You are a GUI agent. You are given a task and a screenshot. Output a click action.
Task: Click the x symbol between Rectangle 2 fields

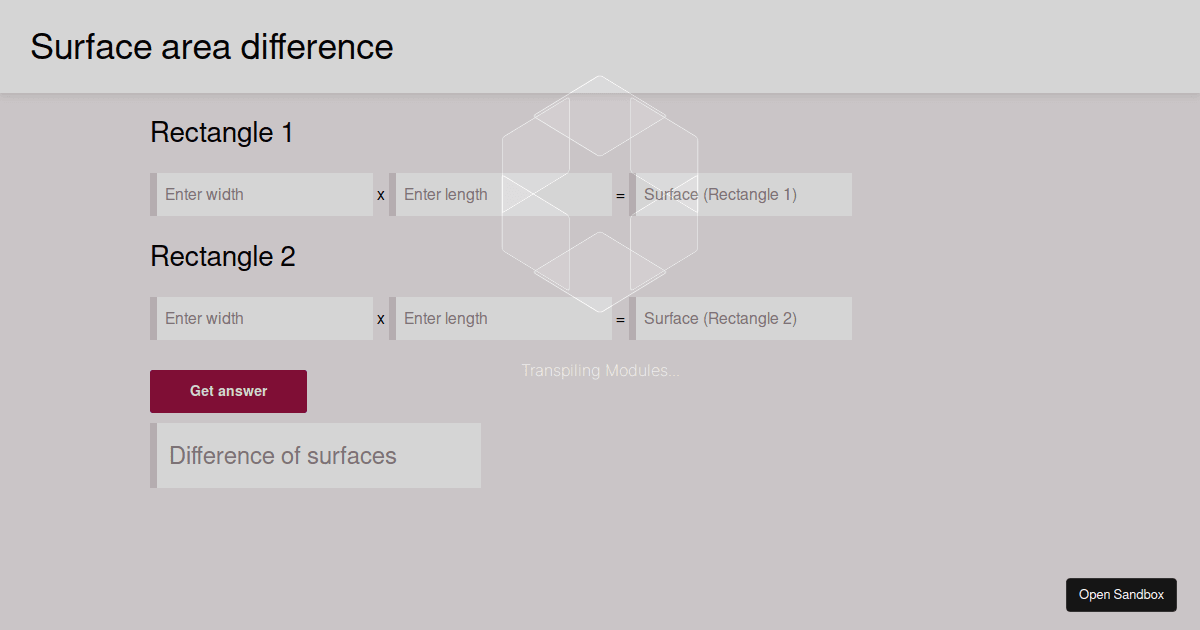click(380, 318)
